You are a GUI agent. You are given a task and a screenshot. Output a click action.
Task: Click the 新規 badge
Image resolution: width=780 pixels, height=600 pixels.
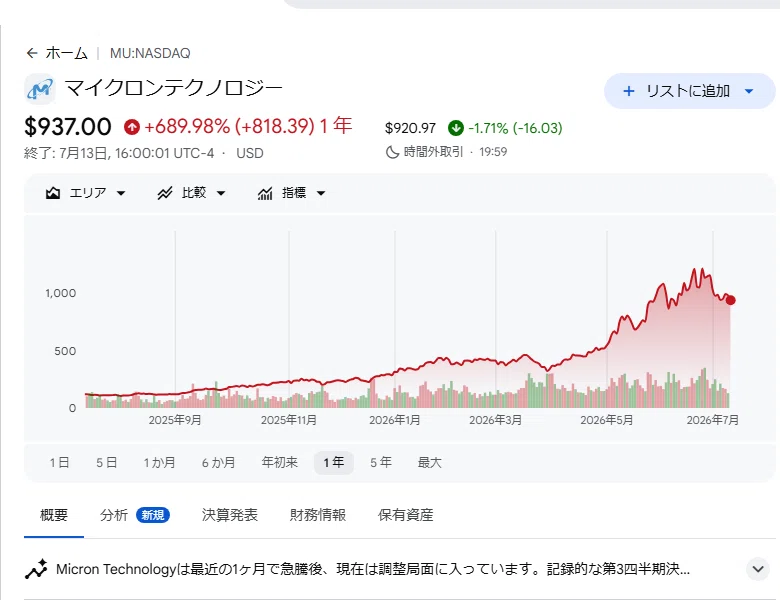[153, 515]
